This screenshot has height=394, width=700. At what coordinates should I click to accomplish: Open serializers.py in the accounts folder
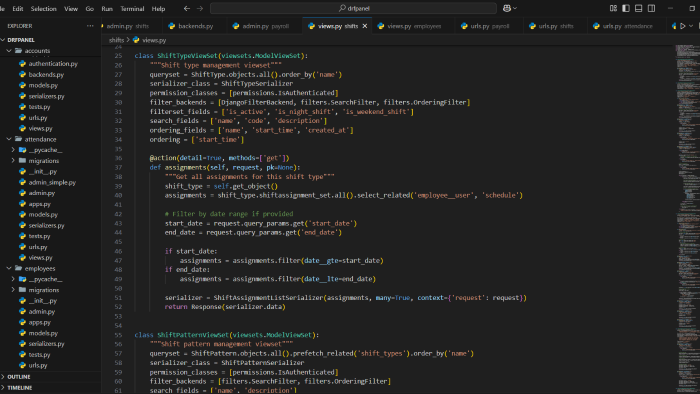pos(50,96)
